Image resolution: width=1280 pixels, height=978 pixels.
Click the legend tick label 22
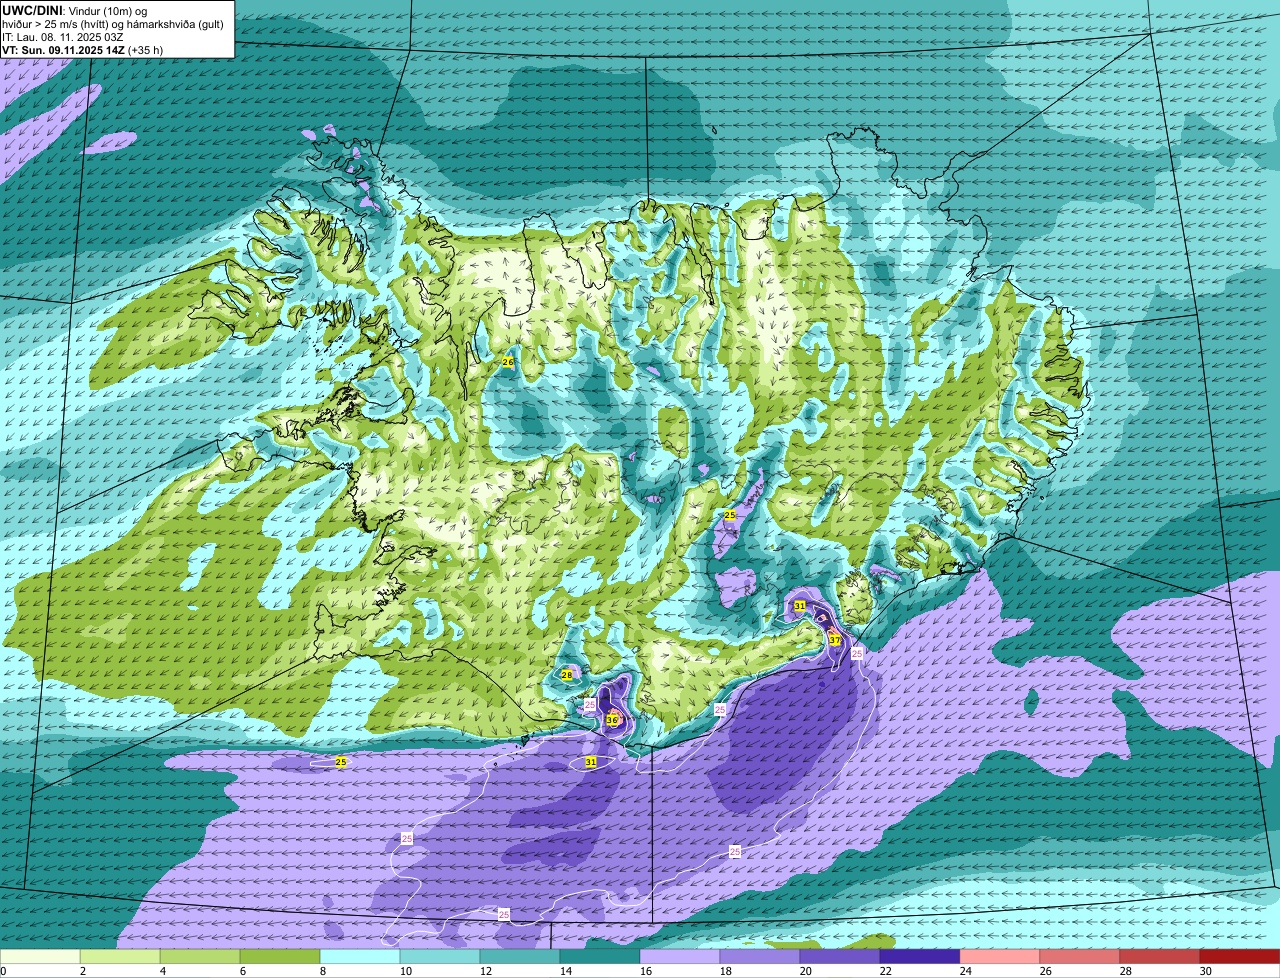coord(886,971)
